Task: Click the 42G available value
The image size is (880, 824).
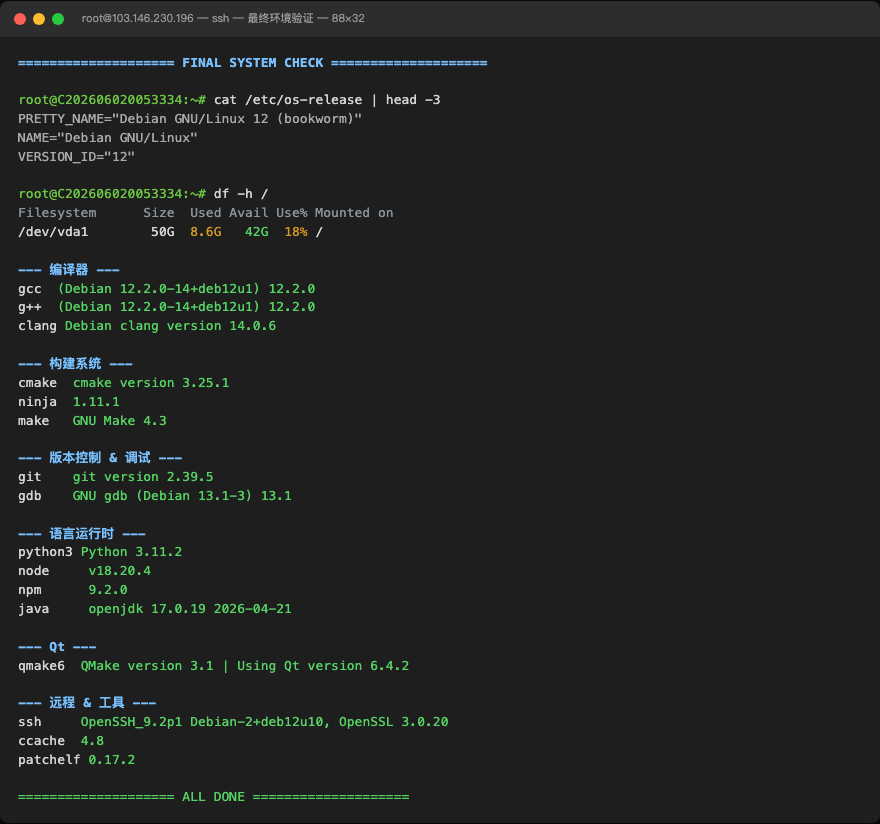Action: click(256, 232)
